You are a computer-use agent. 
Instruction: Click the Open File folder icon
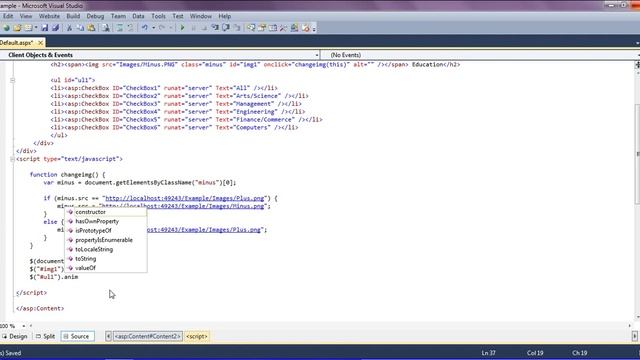click(17, 28)
